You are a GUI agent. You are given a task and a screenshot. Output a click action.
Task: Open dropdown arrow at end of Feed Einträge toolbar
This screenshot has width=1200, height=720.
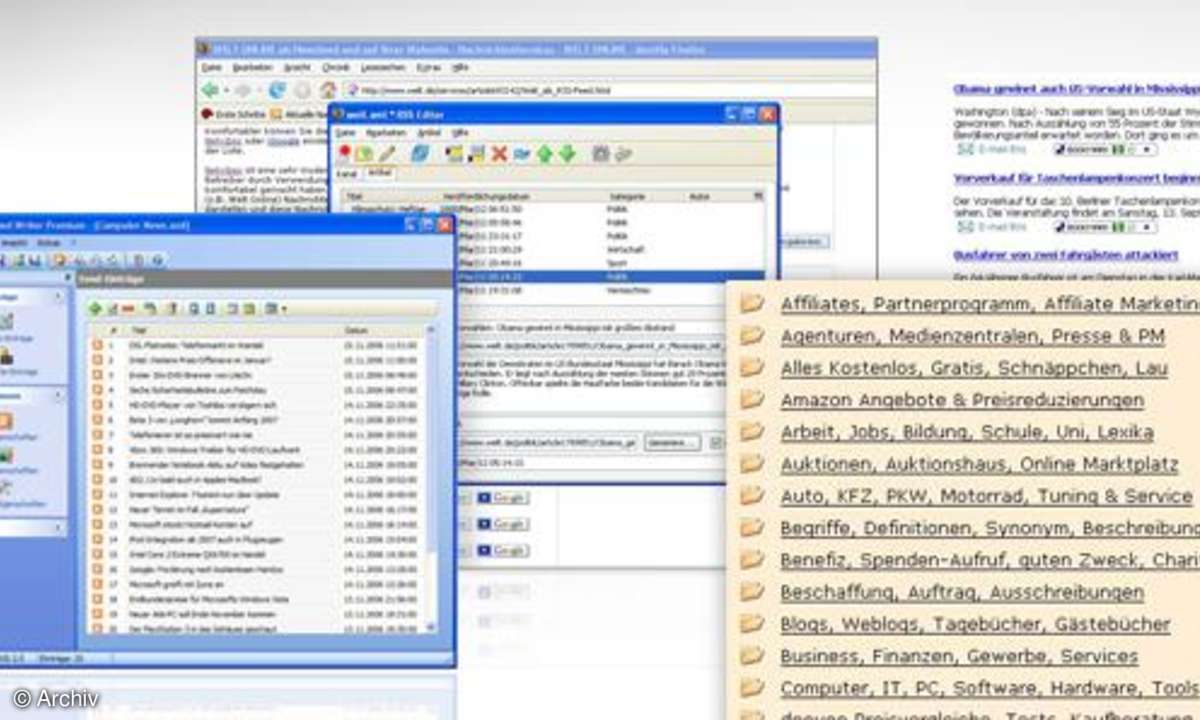[x=284, y=309]
